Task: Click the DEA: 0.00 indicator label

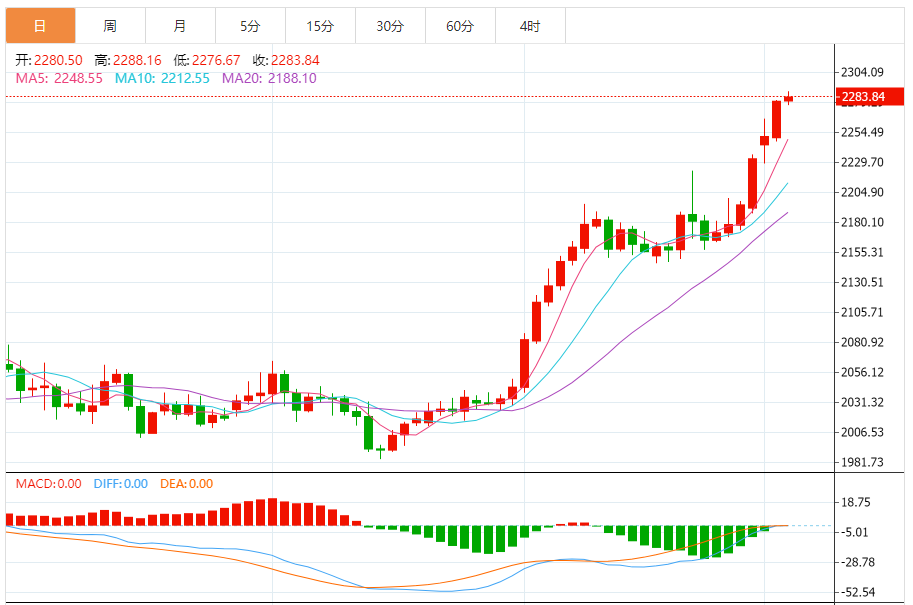Action: click(x=186, y=484)
